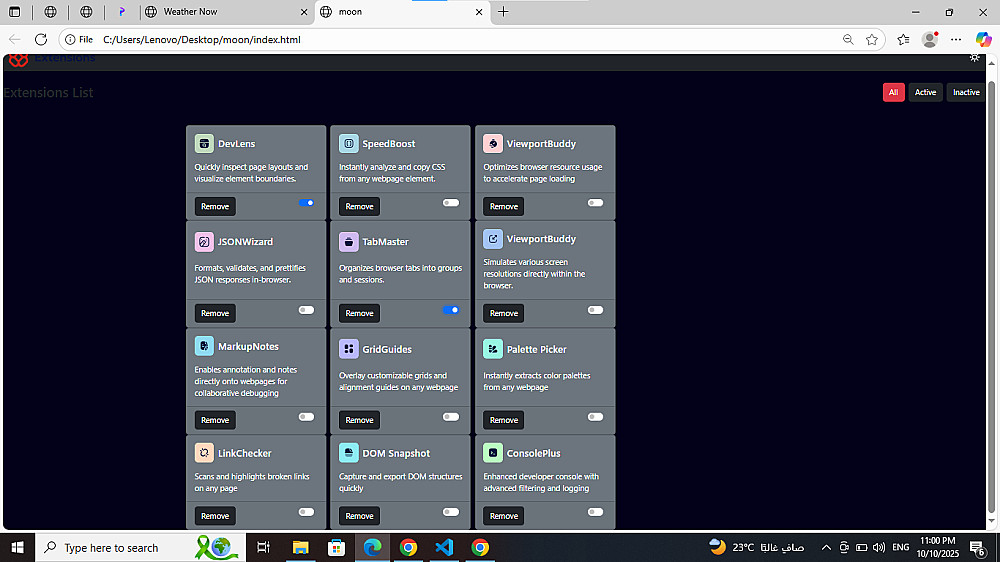Remove the GridGuides extension
The height and width of the screenshot is (562, 1000).
(x=359, y=420)
